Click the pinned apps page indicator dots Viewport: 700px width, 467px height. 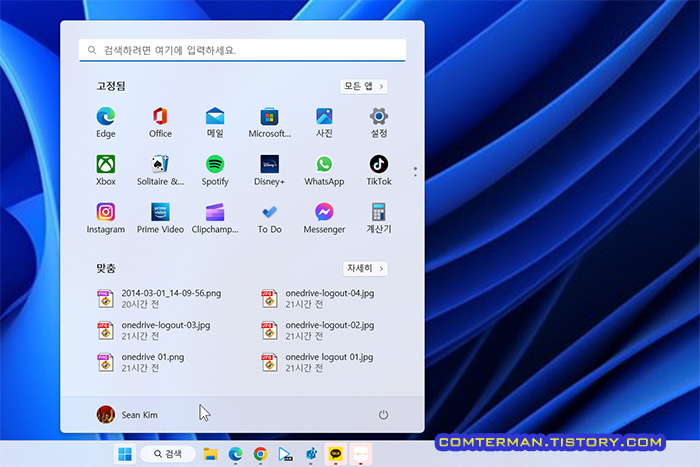pos(415,171)
